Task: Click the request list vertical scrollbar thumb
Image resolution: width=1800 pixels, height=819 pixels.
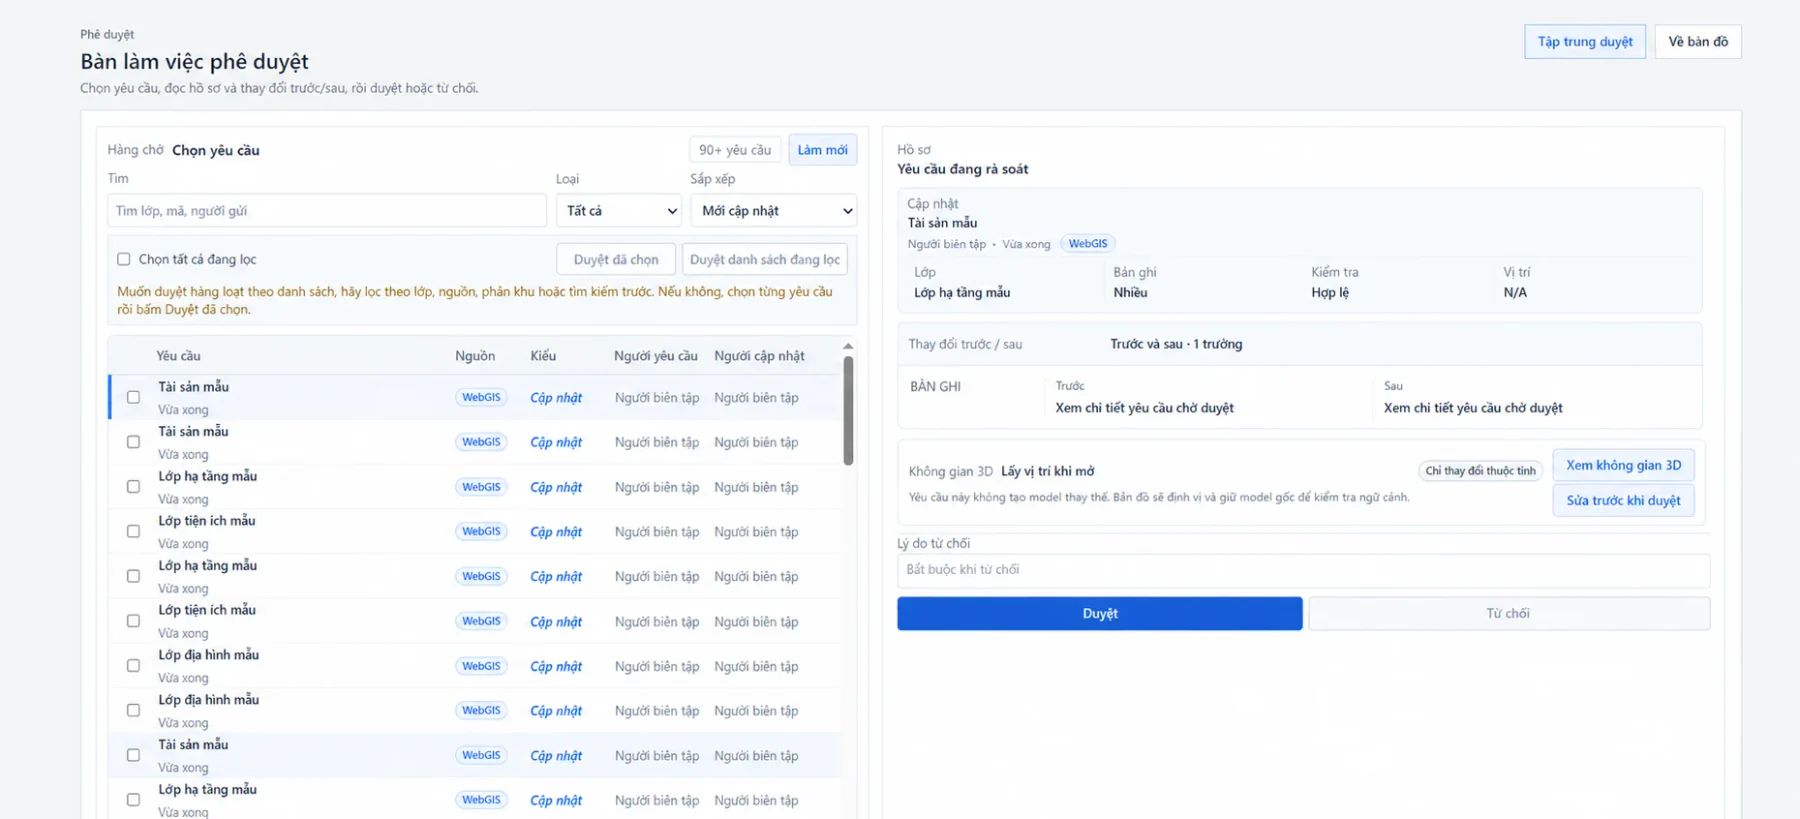Action: click(x=848, y=411)
